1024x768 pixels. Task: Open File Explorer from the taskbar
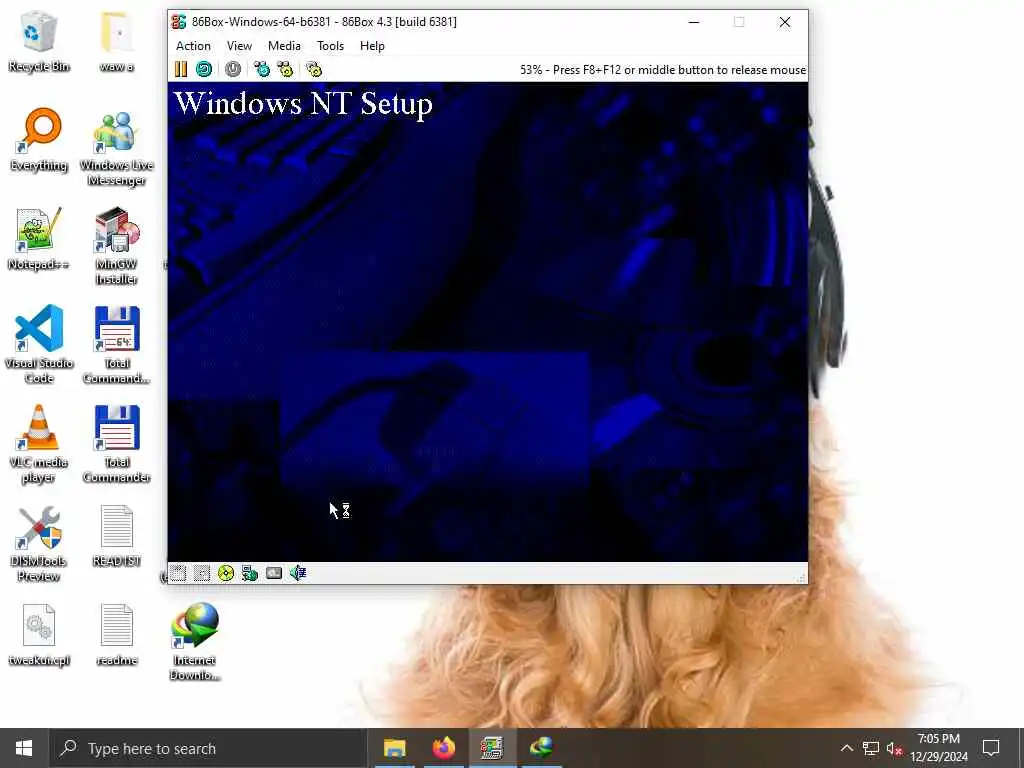(x=394, y=748)
